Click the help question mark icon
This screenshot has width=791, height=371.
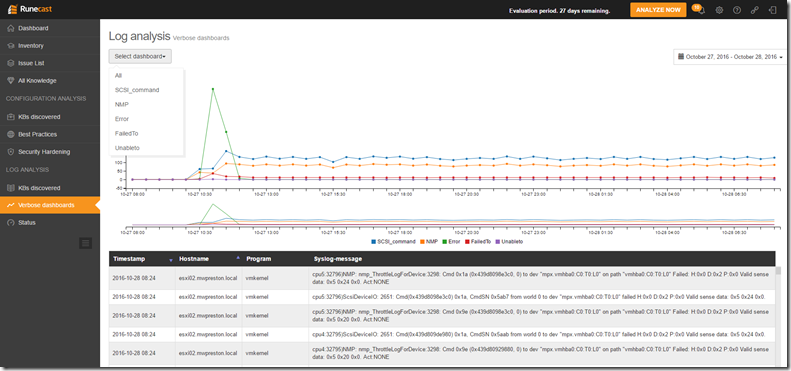pos(737,10)
